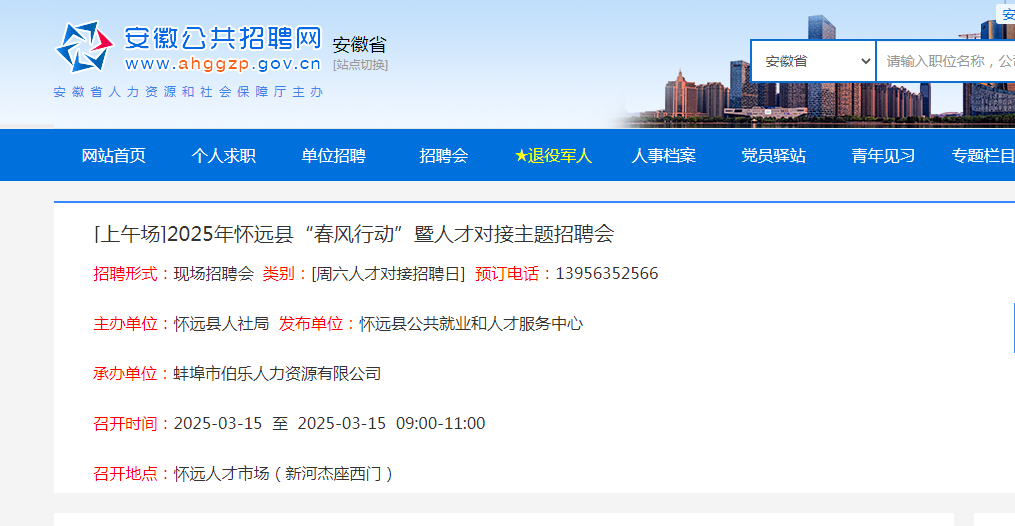The width and height of the screenshot is (1015, 526).
Task: Click the time range 09:00-11:00
Action: point(441,424)
